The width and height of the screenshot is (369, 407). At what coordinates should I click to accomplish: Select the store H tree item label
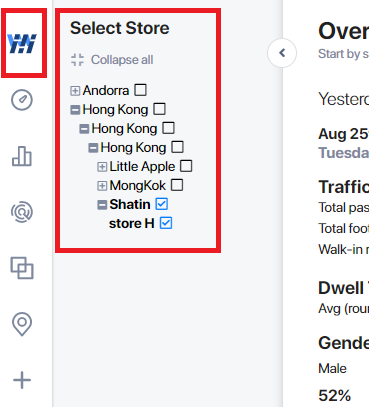pyautogui.click(x=132, y=223)
